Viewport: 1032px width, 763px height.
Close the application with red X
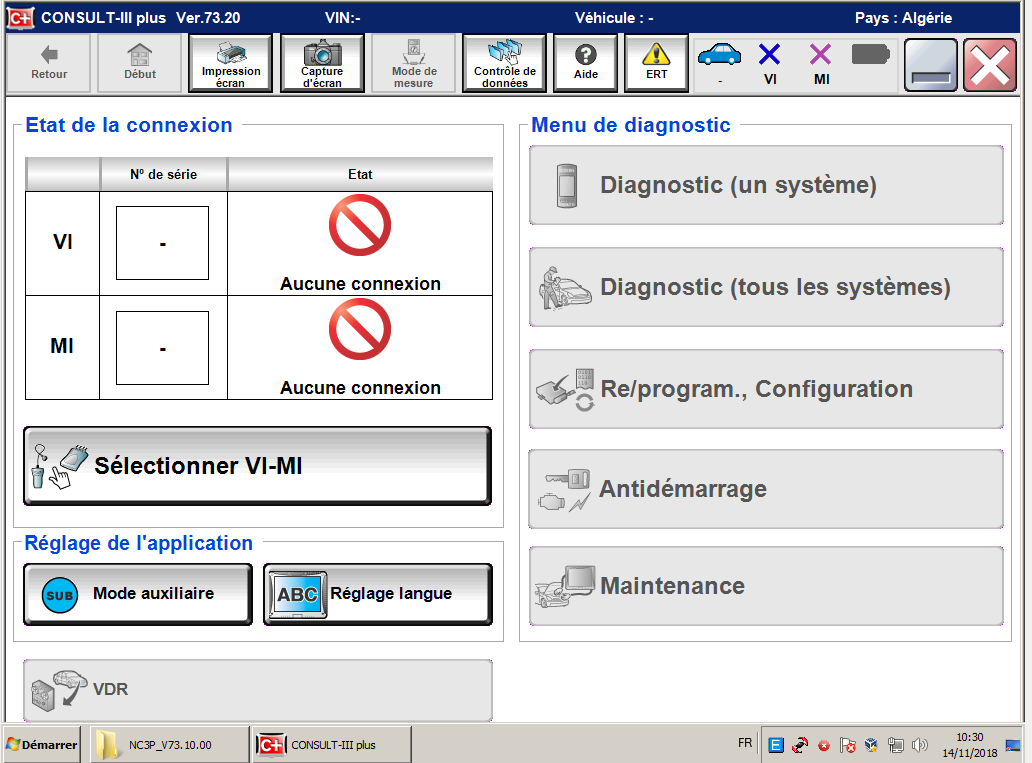pyautogui.click(x=991, y=65)
